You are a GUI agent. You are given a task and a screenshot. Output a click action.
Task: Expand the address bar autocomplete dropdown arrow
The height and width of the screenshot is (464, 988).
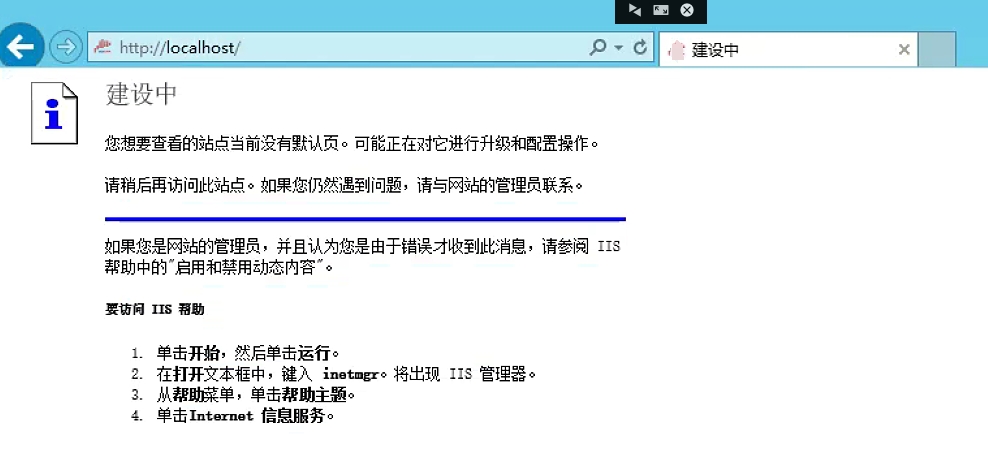(618, 47)
